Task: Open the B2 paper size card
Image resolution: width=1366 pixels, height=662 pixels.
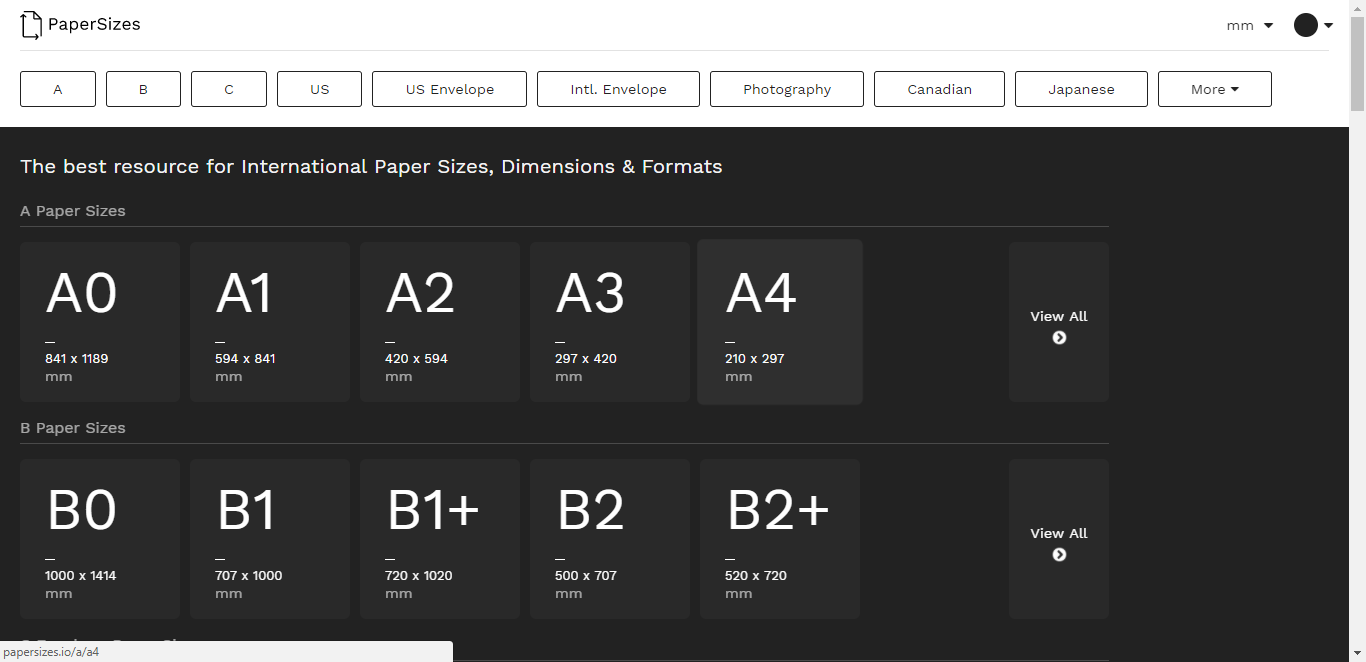Action: tap(610, 539)
